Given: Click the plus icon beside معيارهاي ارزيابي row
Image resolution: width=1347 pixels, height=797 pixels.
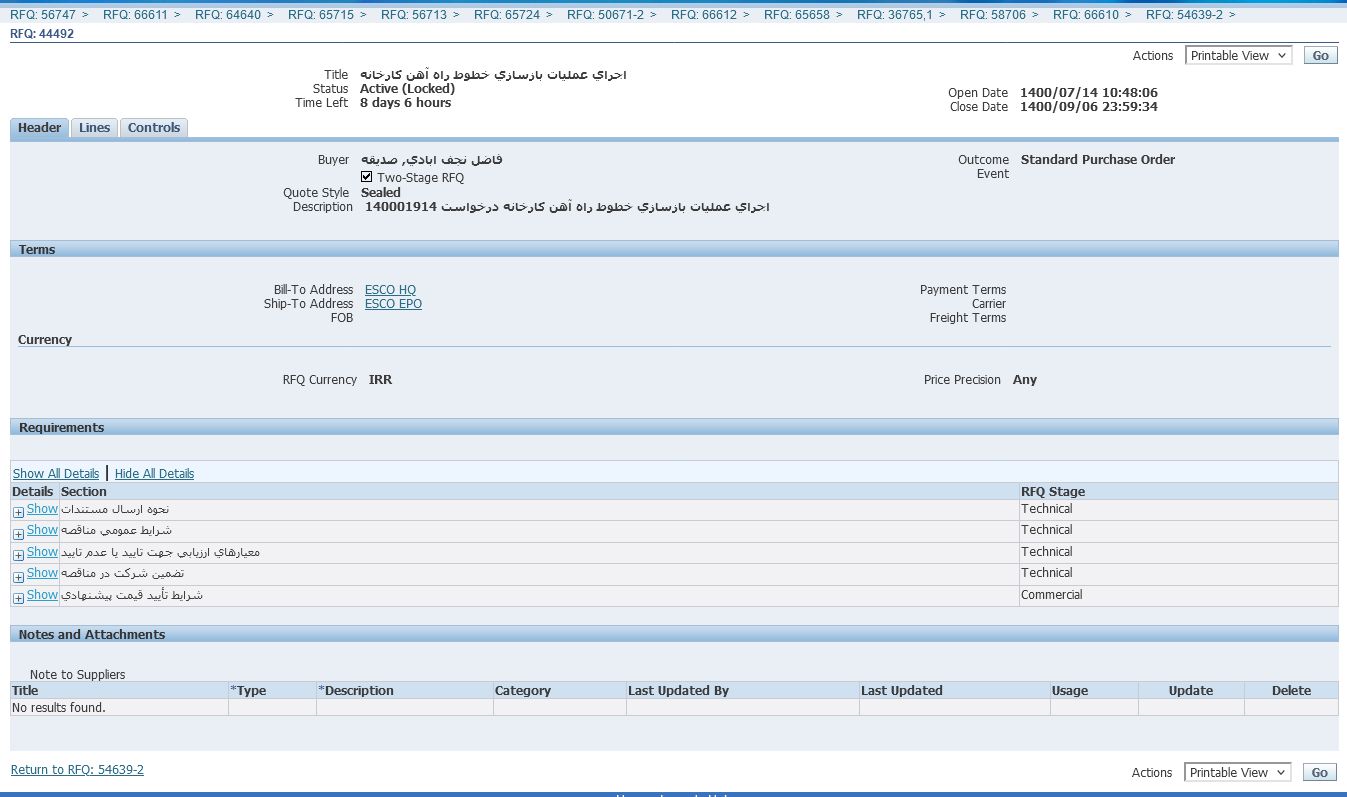Looking at the screenshot, I should [x=18, y=555].
